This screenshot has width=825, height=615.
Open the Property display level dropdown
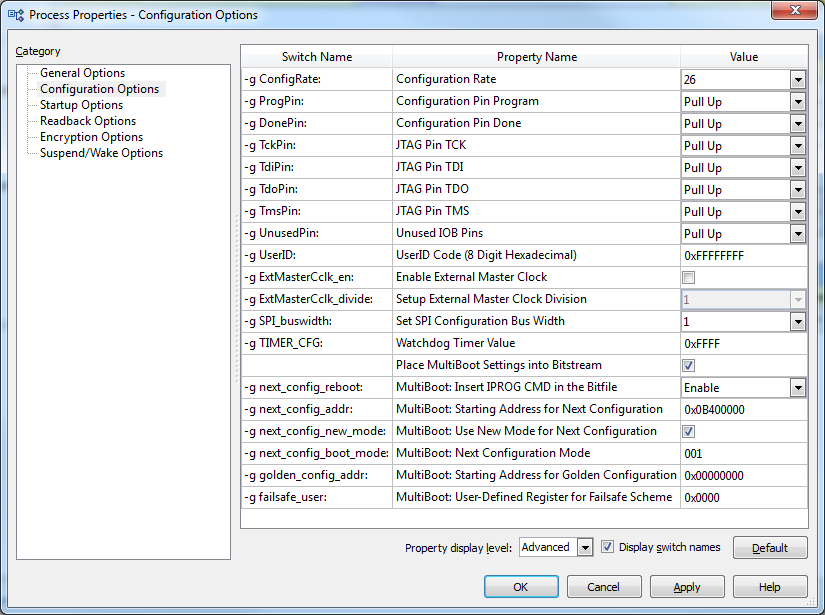[585, 548]
